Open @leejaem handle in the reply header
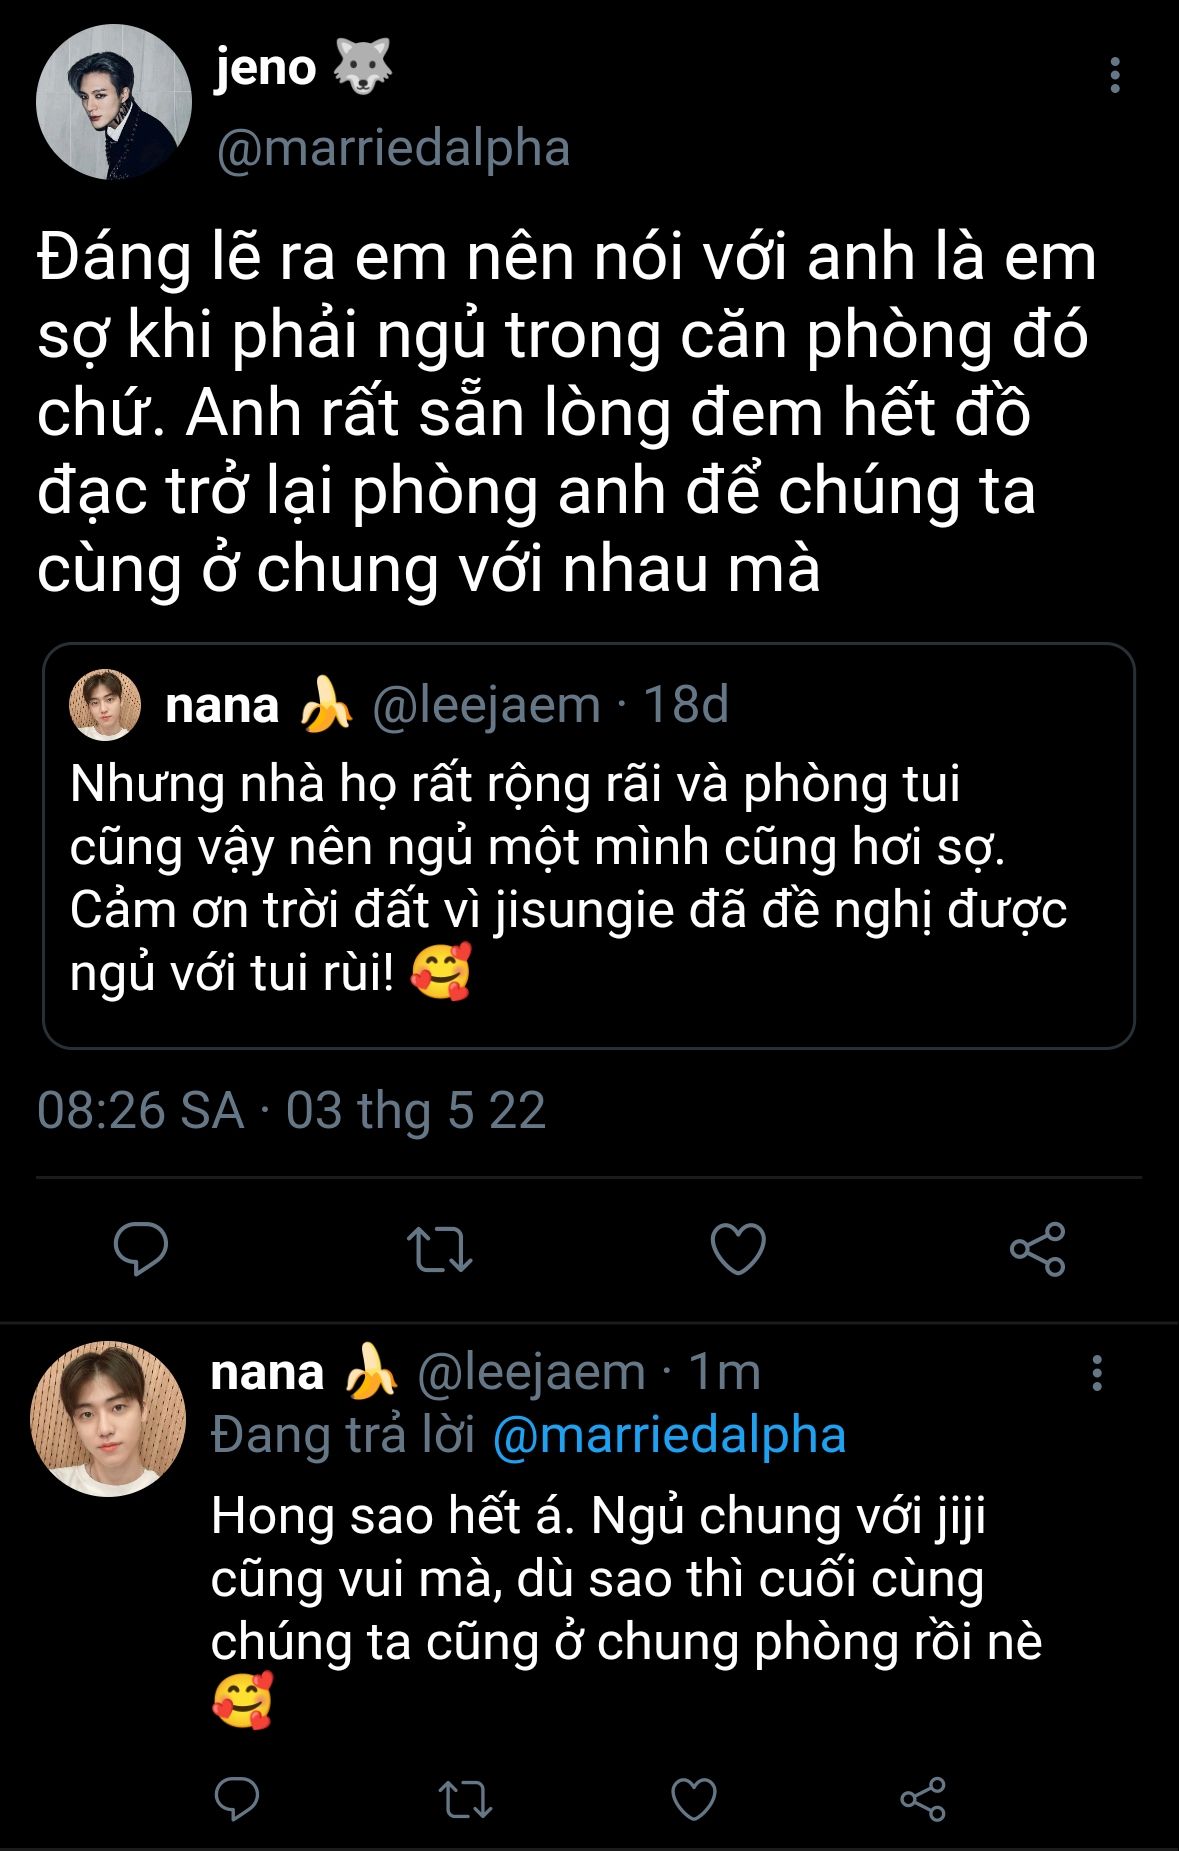Image resolution: width=1179 pixels, height=1851 pixels. coord(530,1372)
